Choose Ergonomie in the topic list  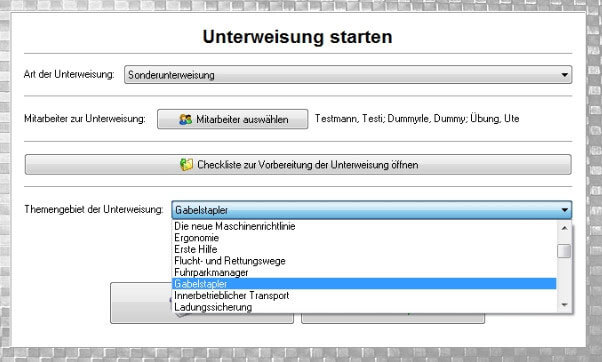pos(364,238)
